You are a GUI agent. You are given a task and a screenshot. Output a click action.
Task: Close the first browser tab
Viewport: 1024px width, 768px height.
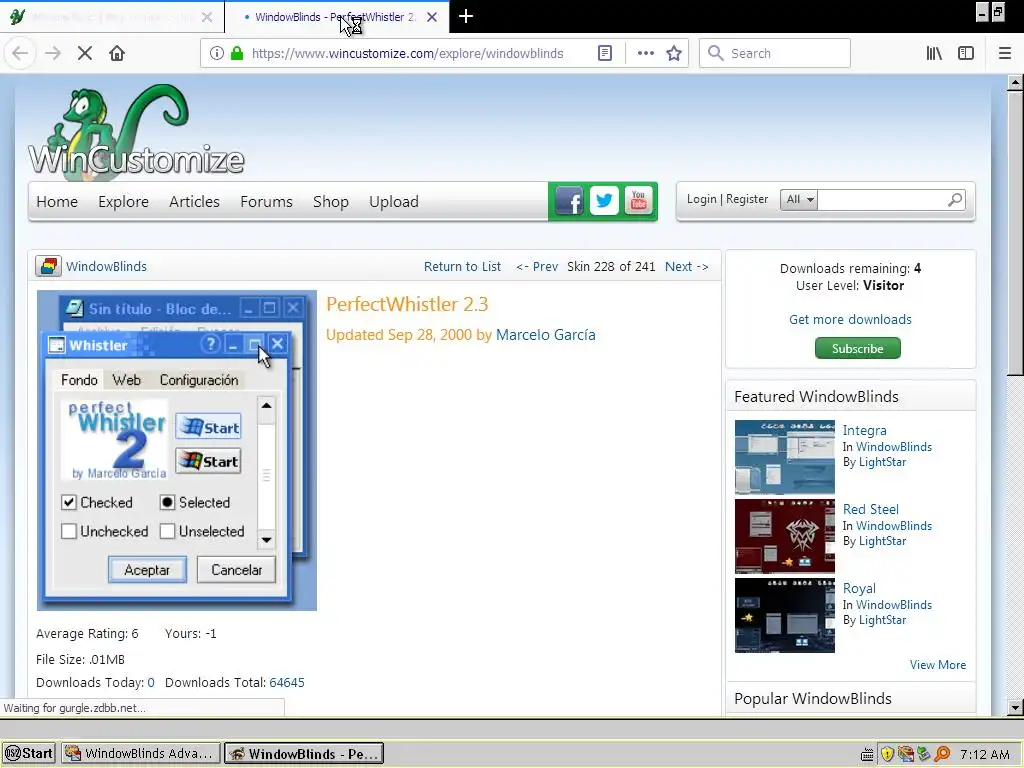click(x=207, y=17)
